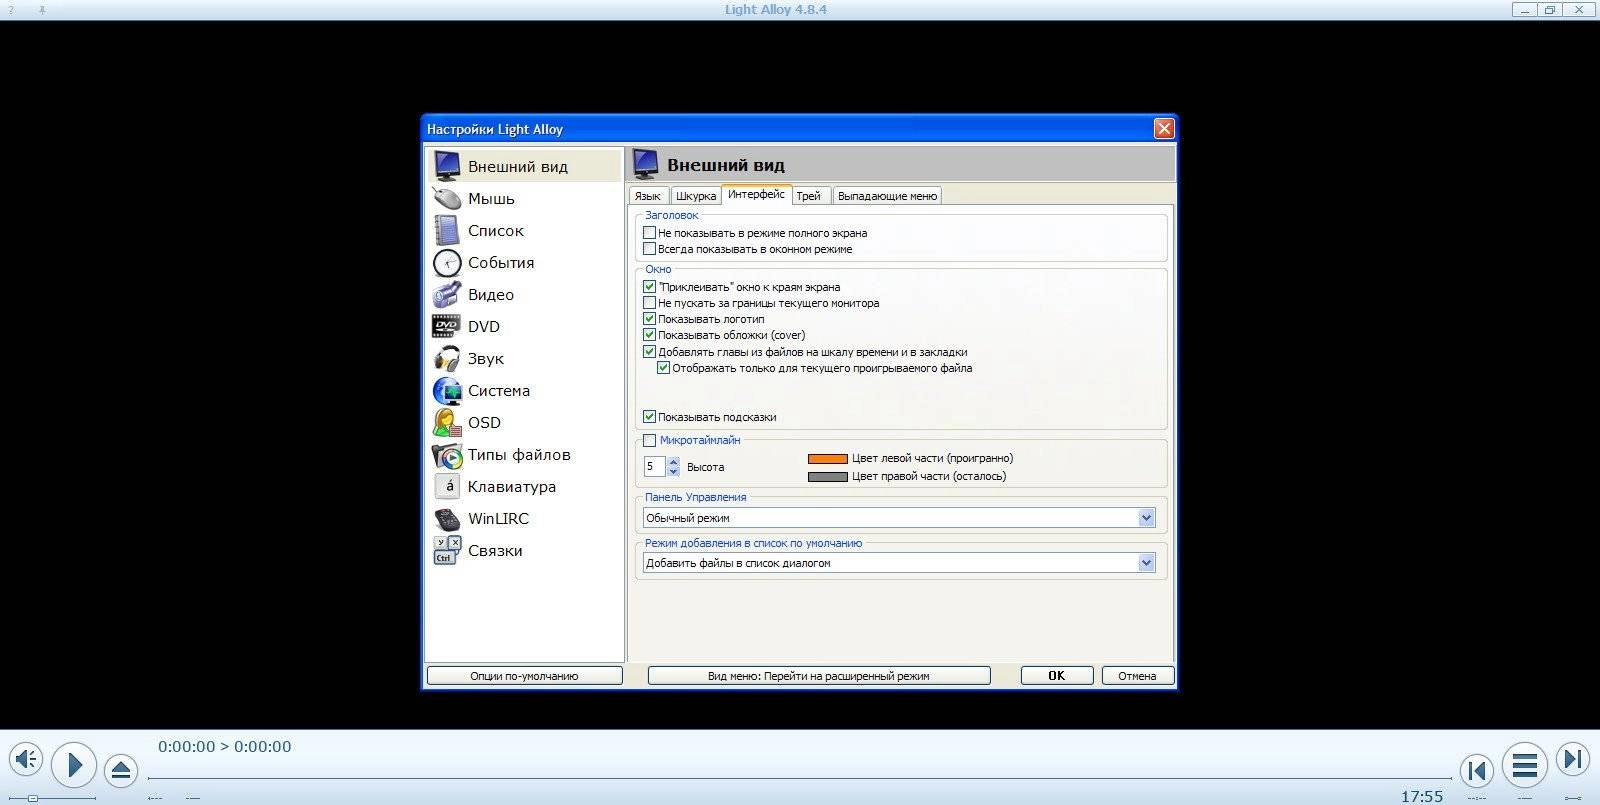The height and width of the screenshot is (805, 1600).
Task: Toggle 'Не показывать в режиме полного экрана'
Action: pyautogui.click(x=649, y=232)
